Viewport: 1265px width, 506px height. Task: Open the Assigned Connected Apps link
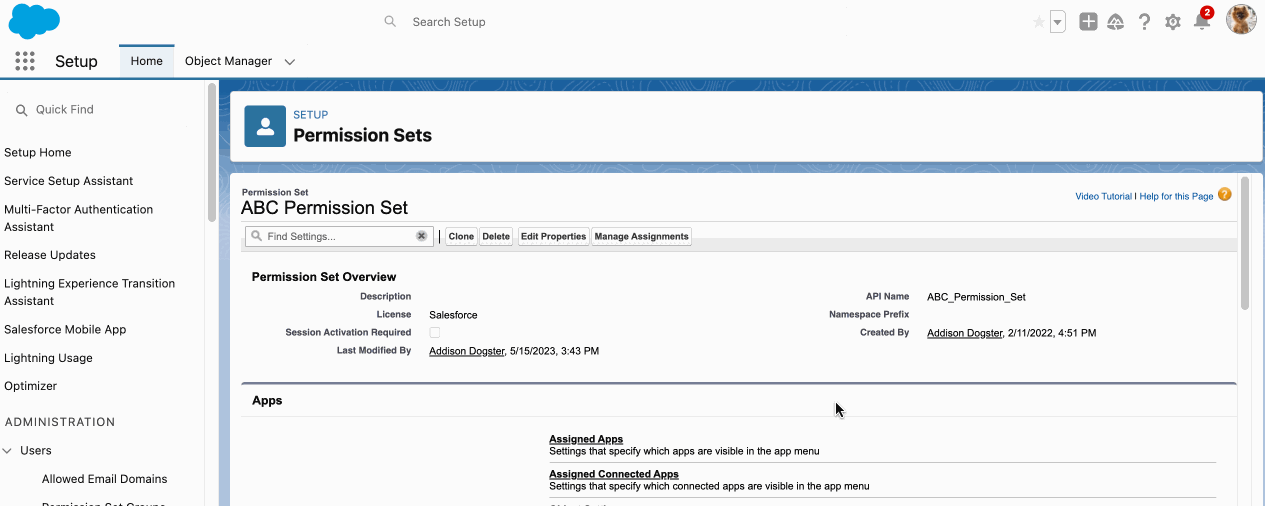pos(614,474)
